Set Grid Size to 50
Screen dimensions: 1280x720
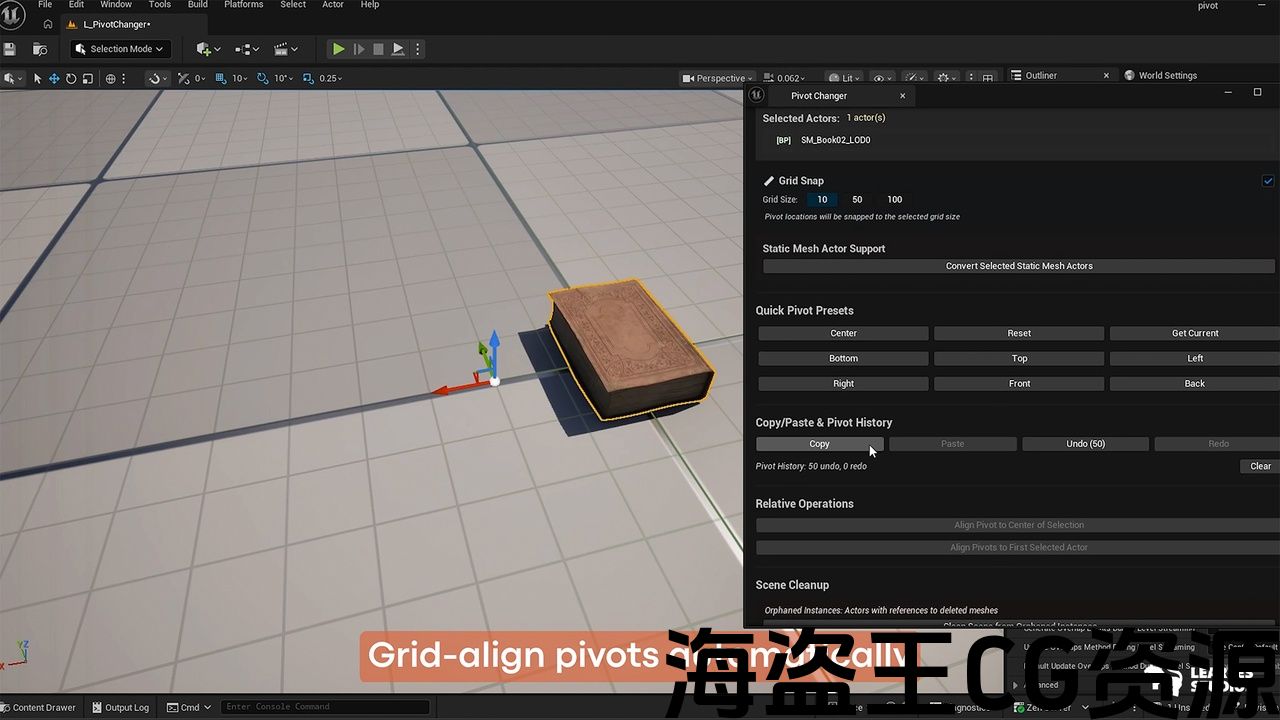point(857,200)
